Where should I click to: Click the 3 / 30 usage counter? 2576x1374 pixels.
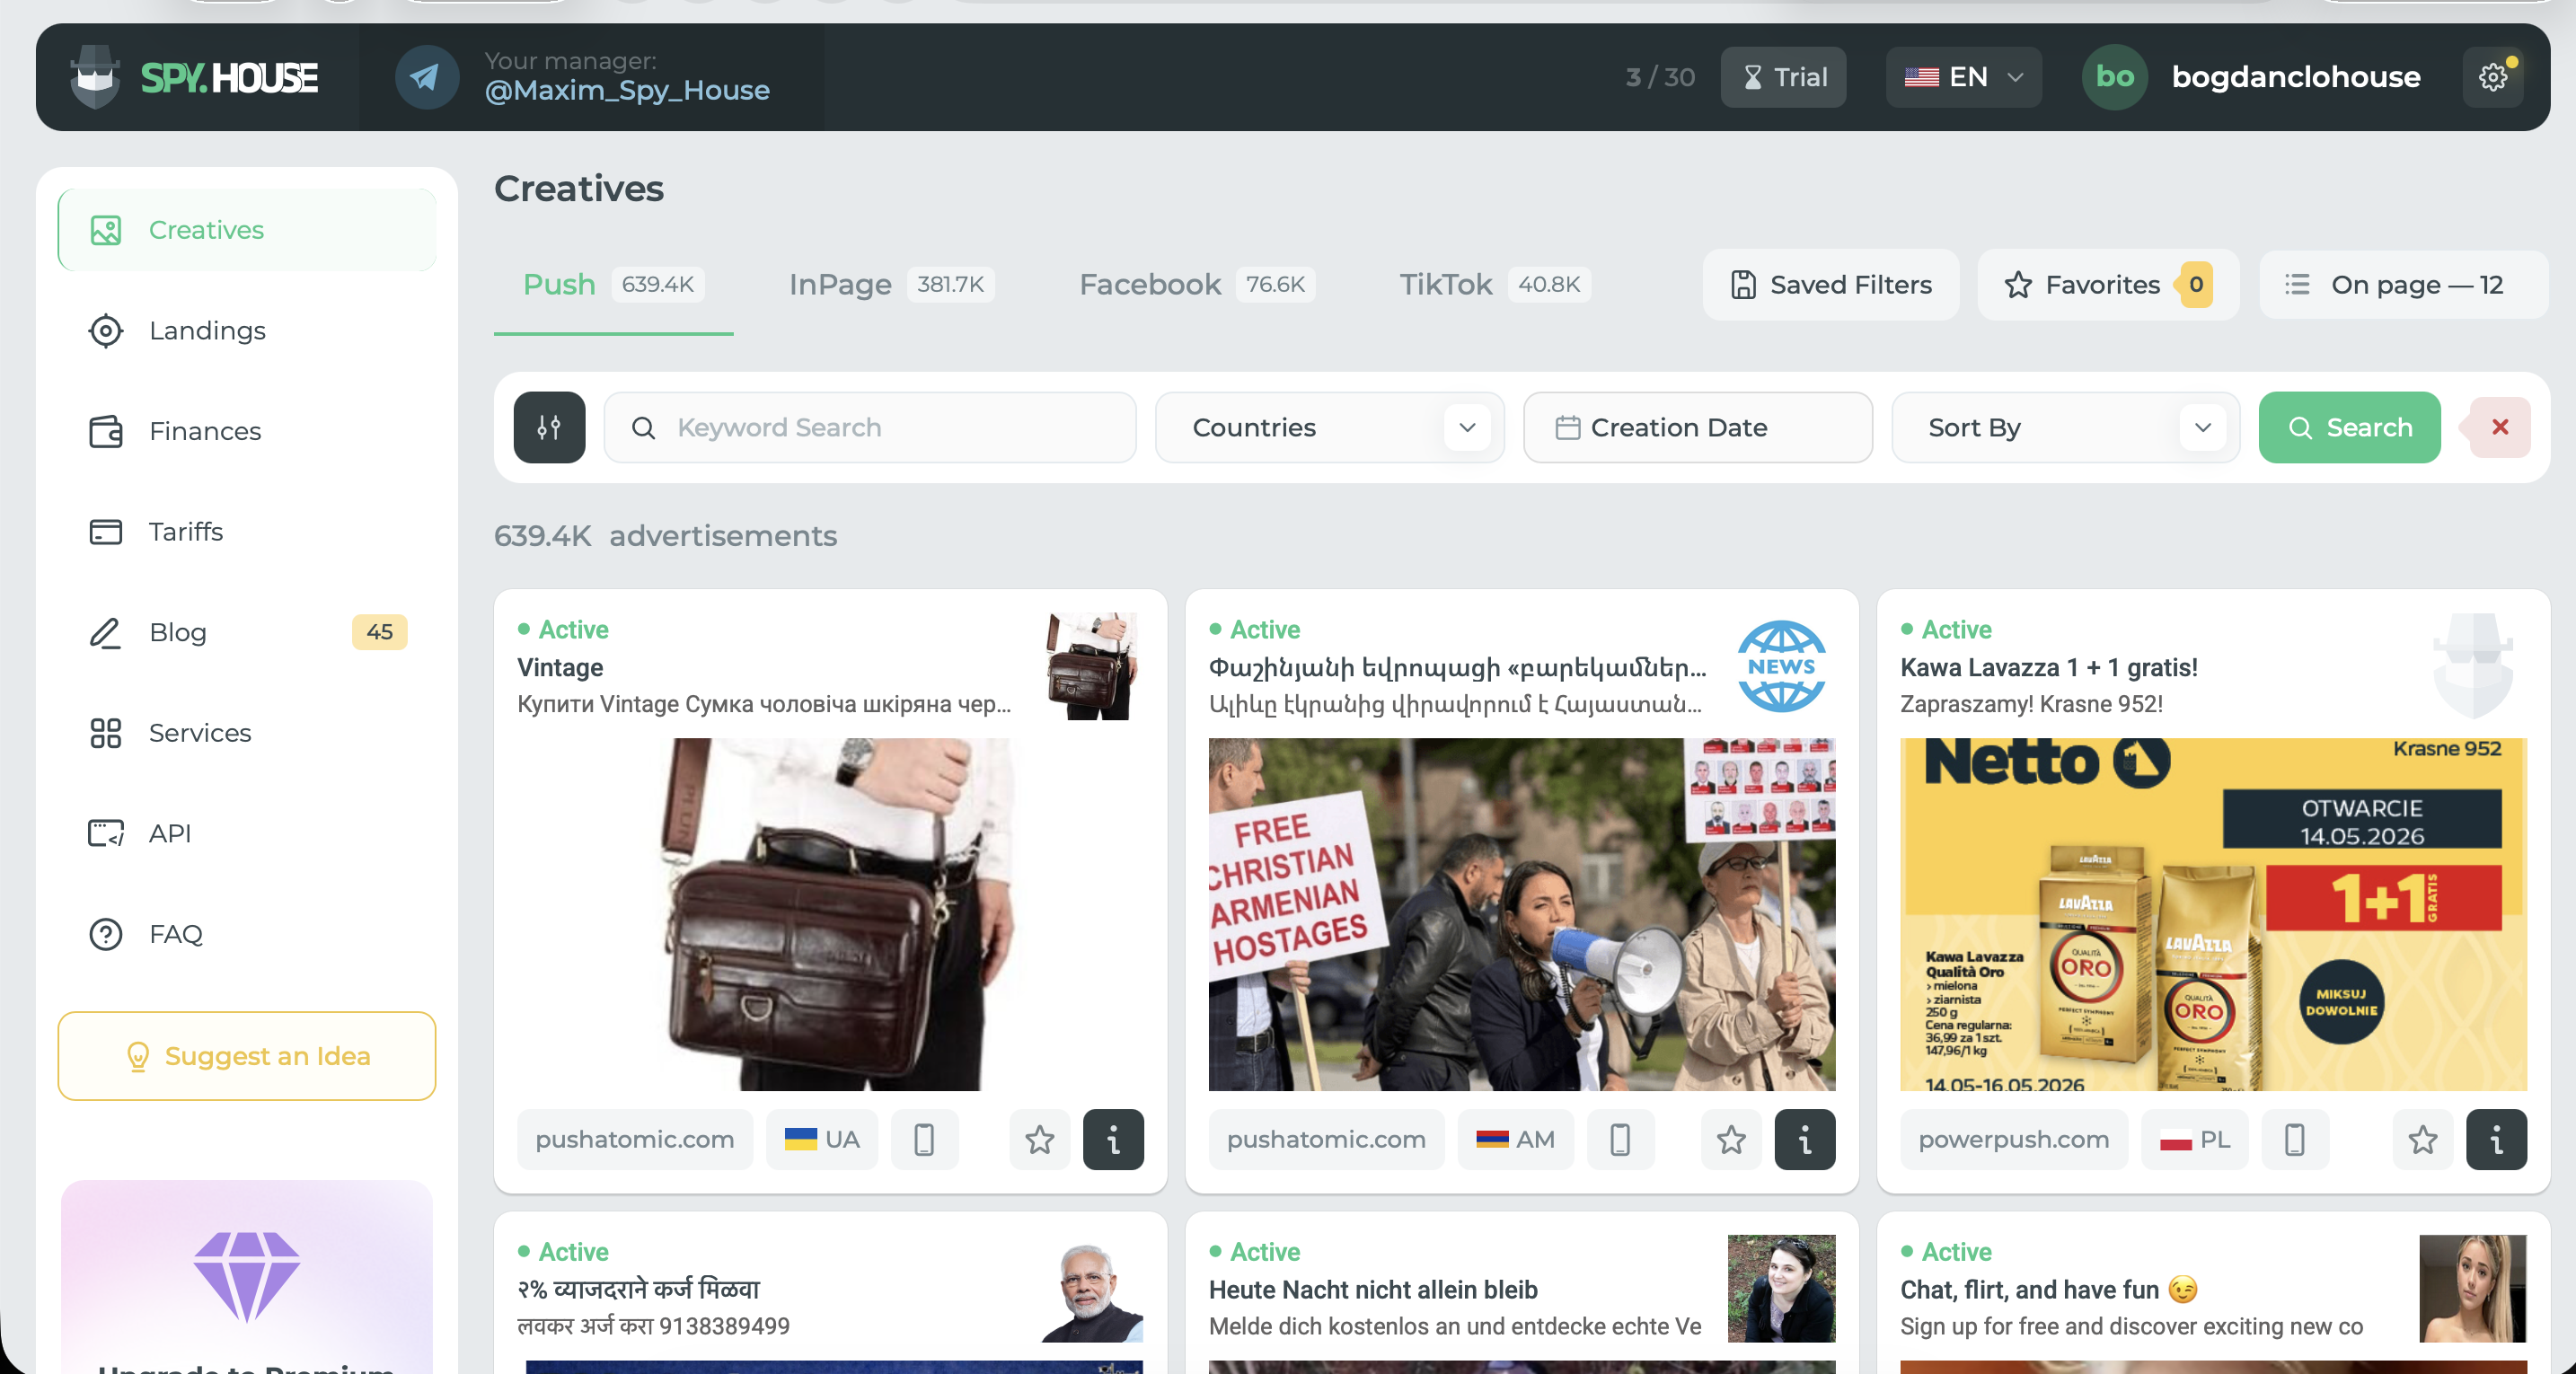1660,77
